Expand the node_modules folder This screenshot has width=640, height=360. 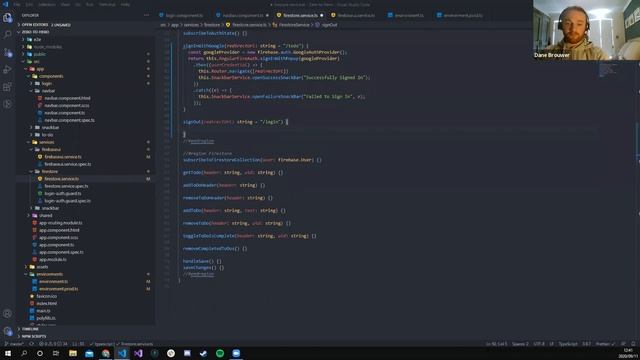(47, 47)
